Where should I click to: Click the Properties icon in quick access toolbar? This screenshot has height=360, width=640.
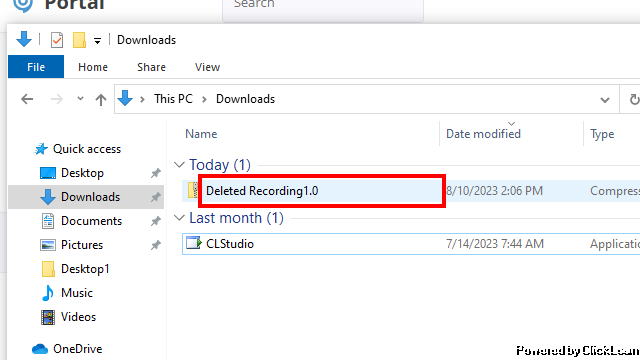[x=57, y=40]
